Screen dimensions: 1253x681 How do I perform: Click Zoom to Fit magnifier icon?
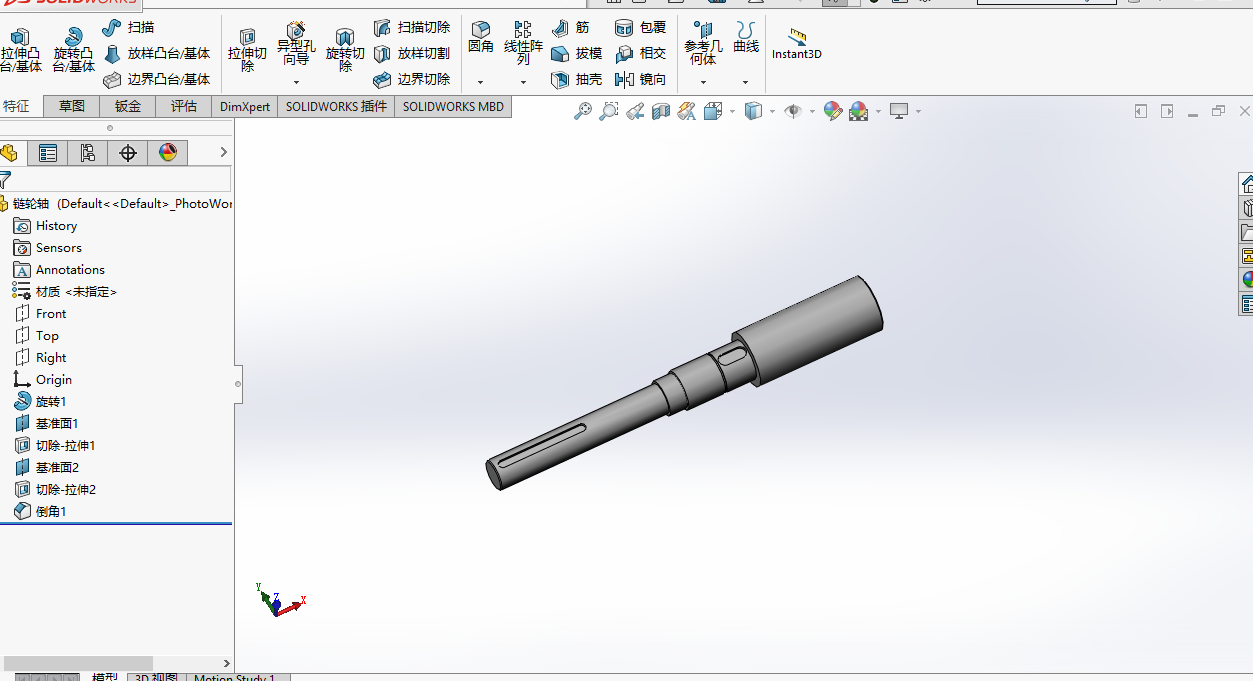[583, 111]
